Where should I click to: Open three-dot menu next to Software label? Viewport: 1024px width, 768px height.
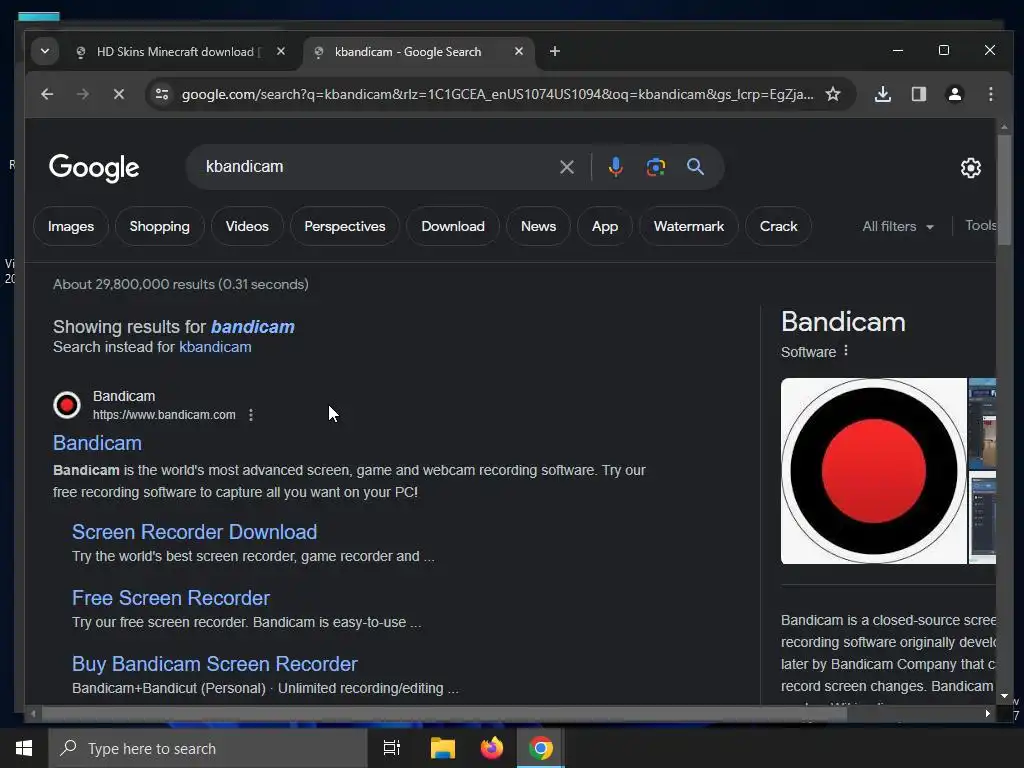point(846,351)
